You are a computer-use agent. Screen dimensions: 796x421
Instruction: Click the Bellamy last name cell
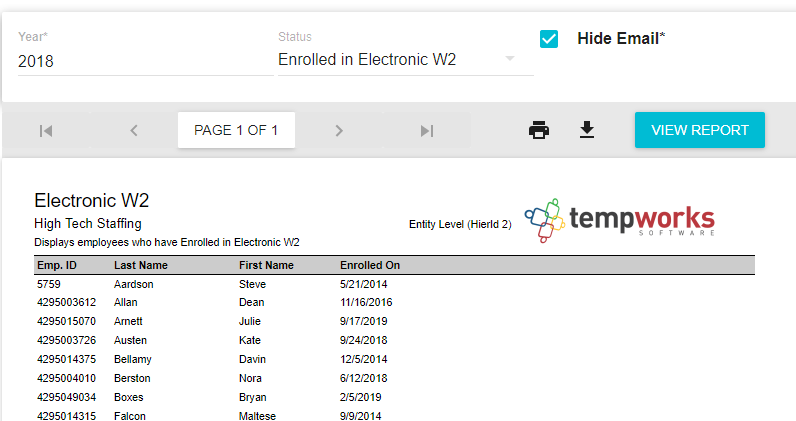coord(136,359)
